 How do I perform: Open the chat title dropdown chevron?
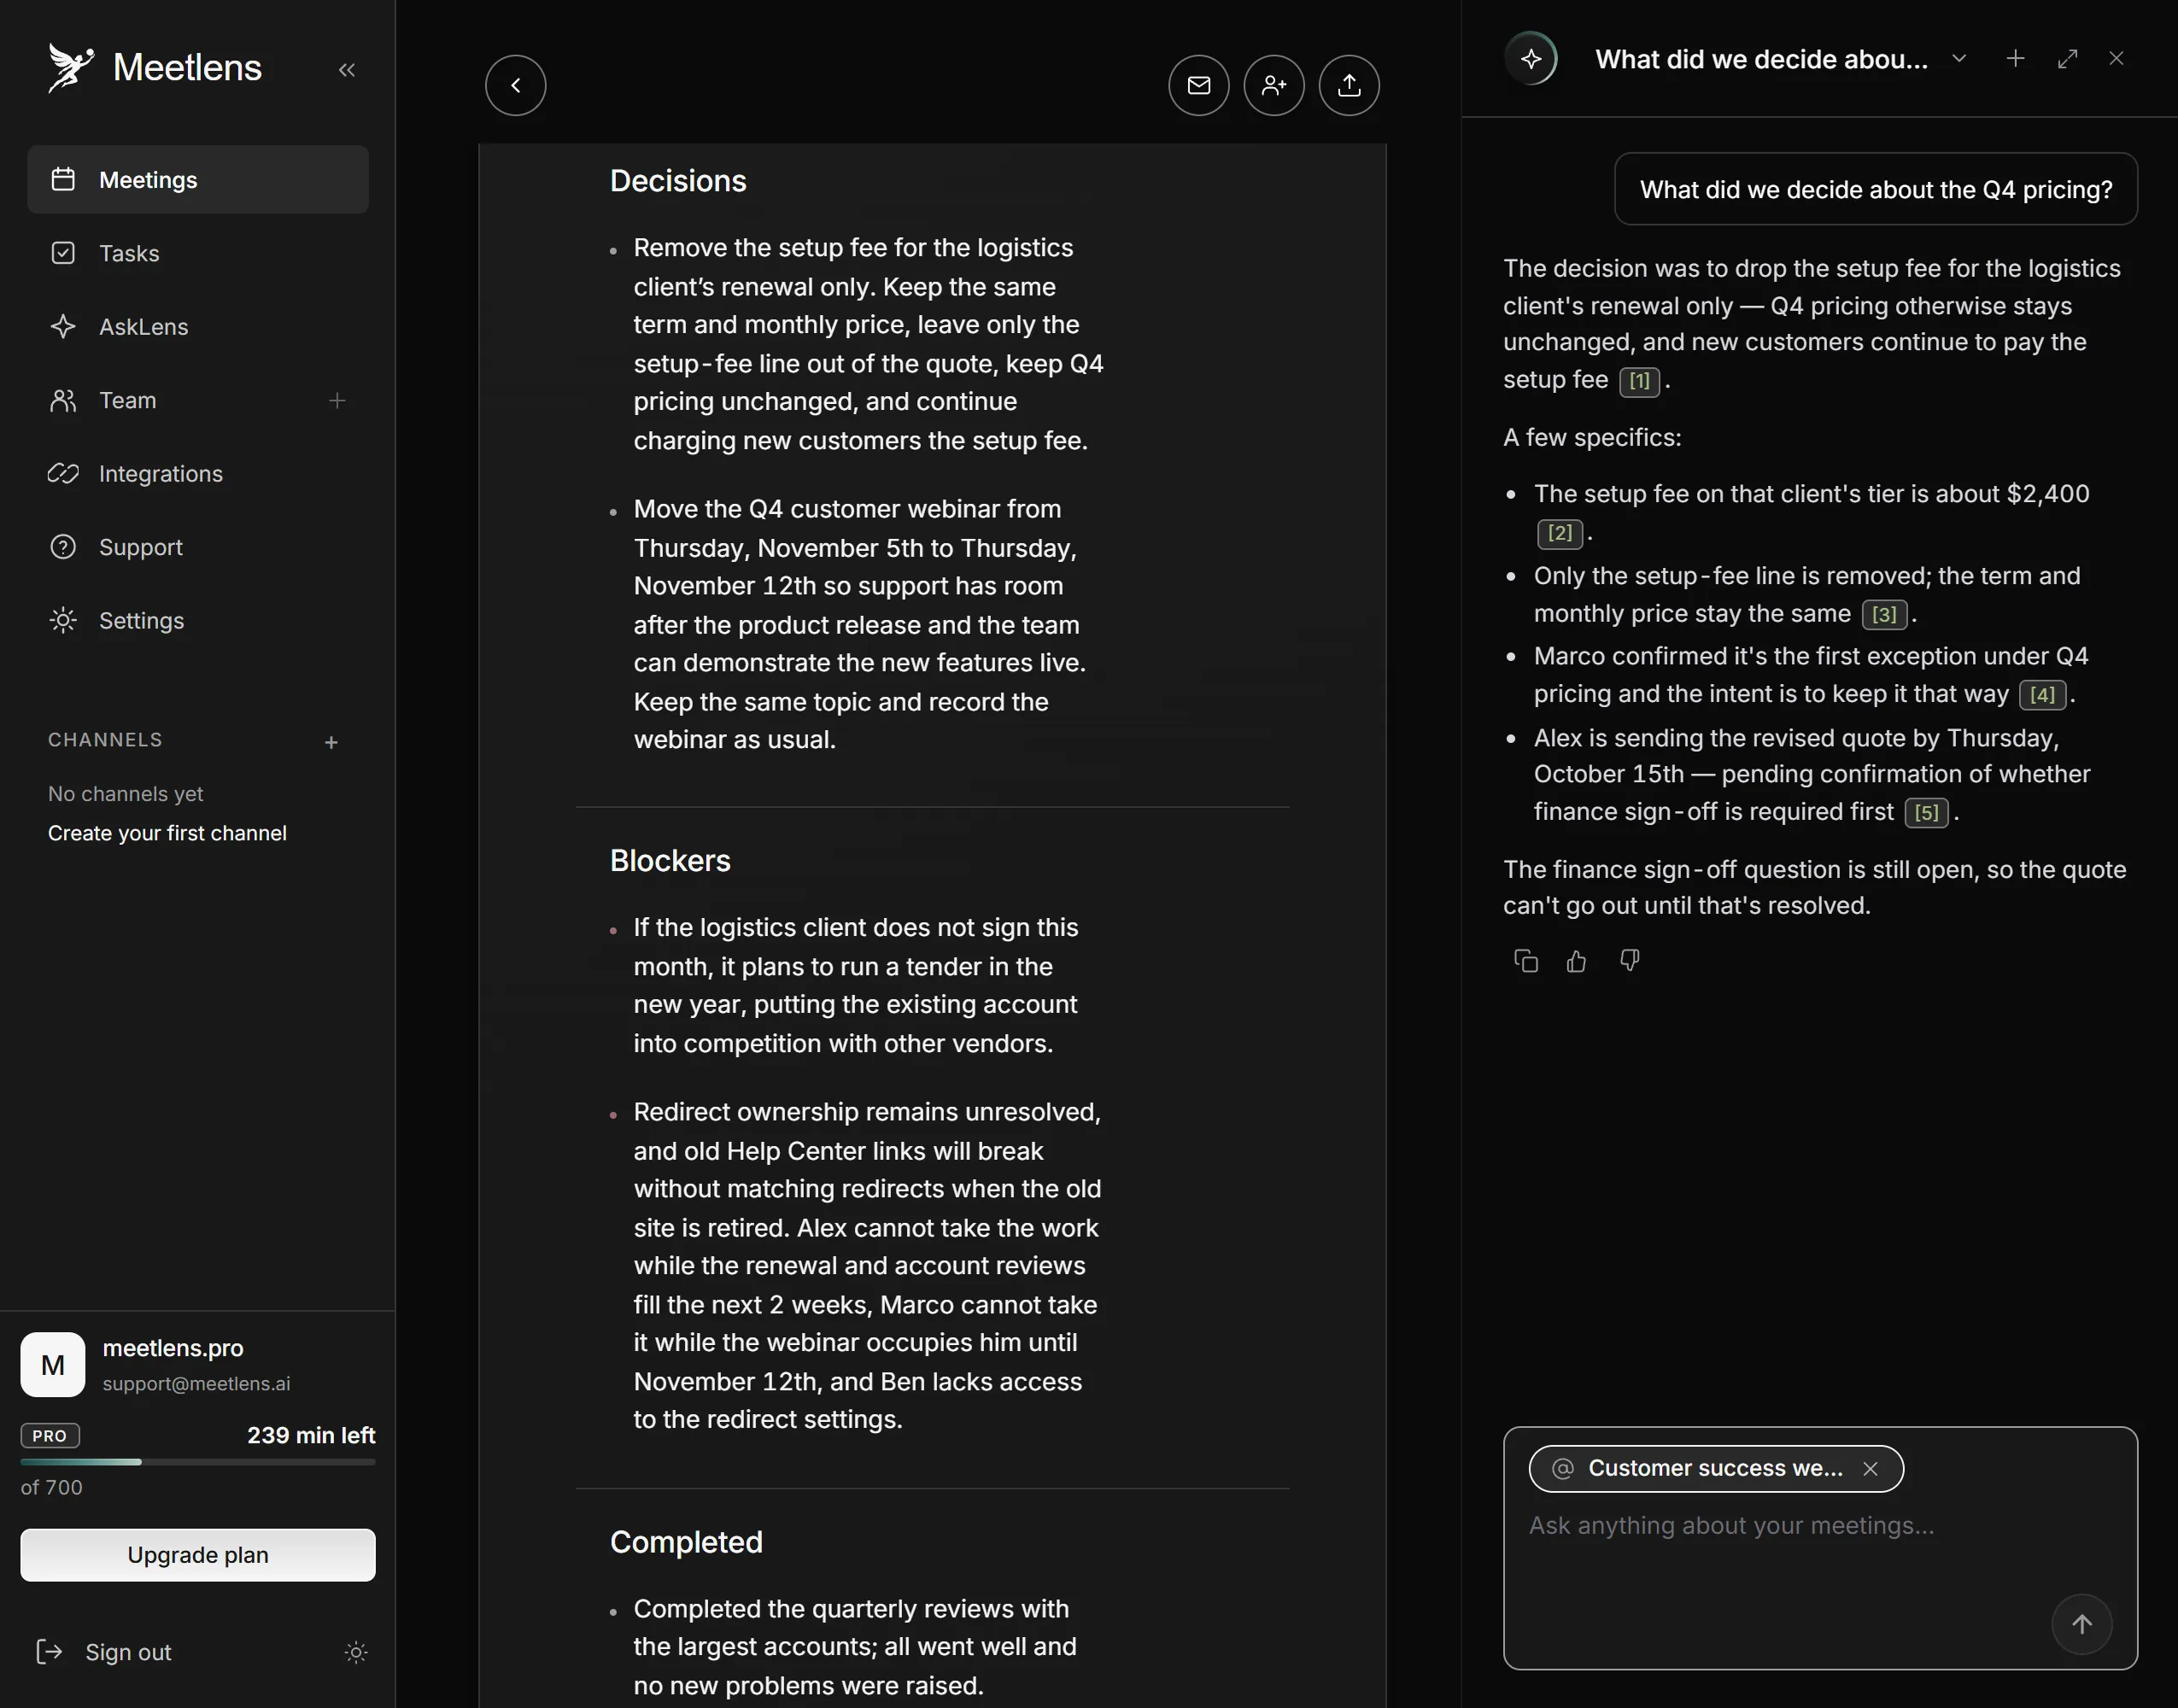pyautogui.click(x=1959, y=59)
